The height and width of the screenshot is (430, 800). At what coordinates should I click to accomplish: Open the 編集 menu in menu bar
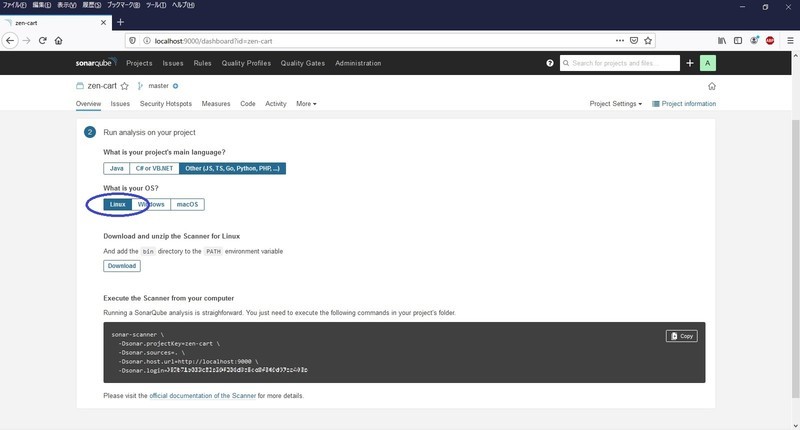(x=41, y=5)
